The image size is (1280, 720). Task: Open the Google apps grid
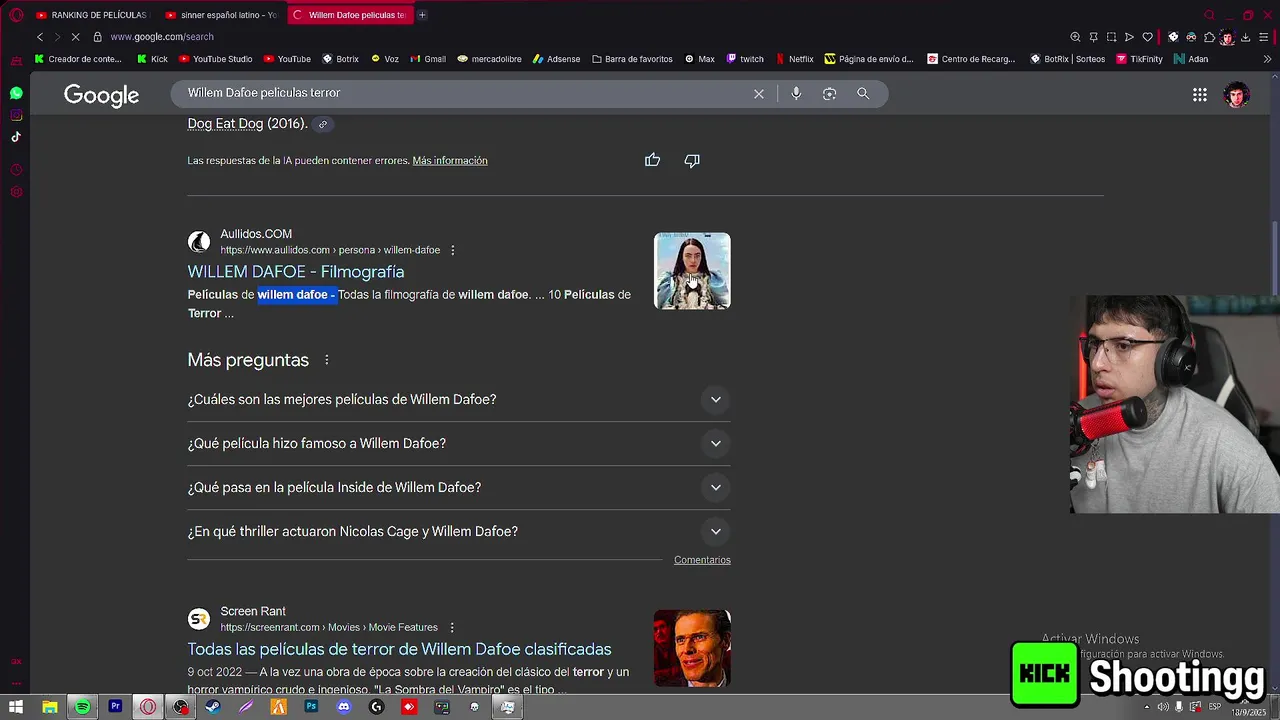coord(1200,95)
